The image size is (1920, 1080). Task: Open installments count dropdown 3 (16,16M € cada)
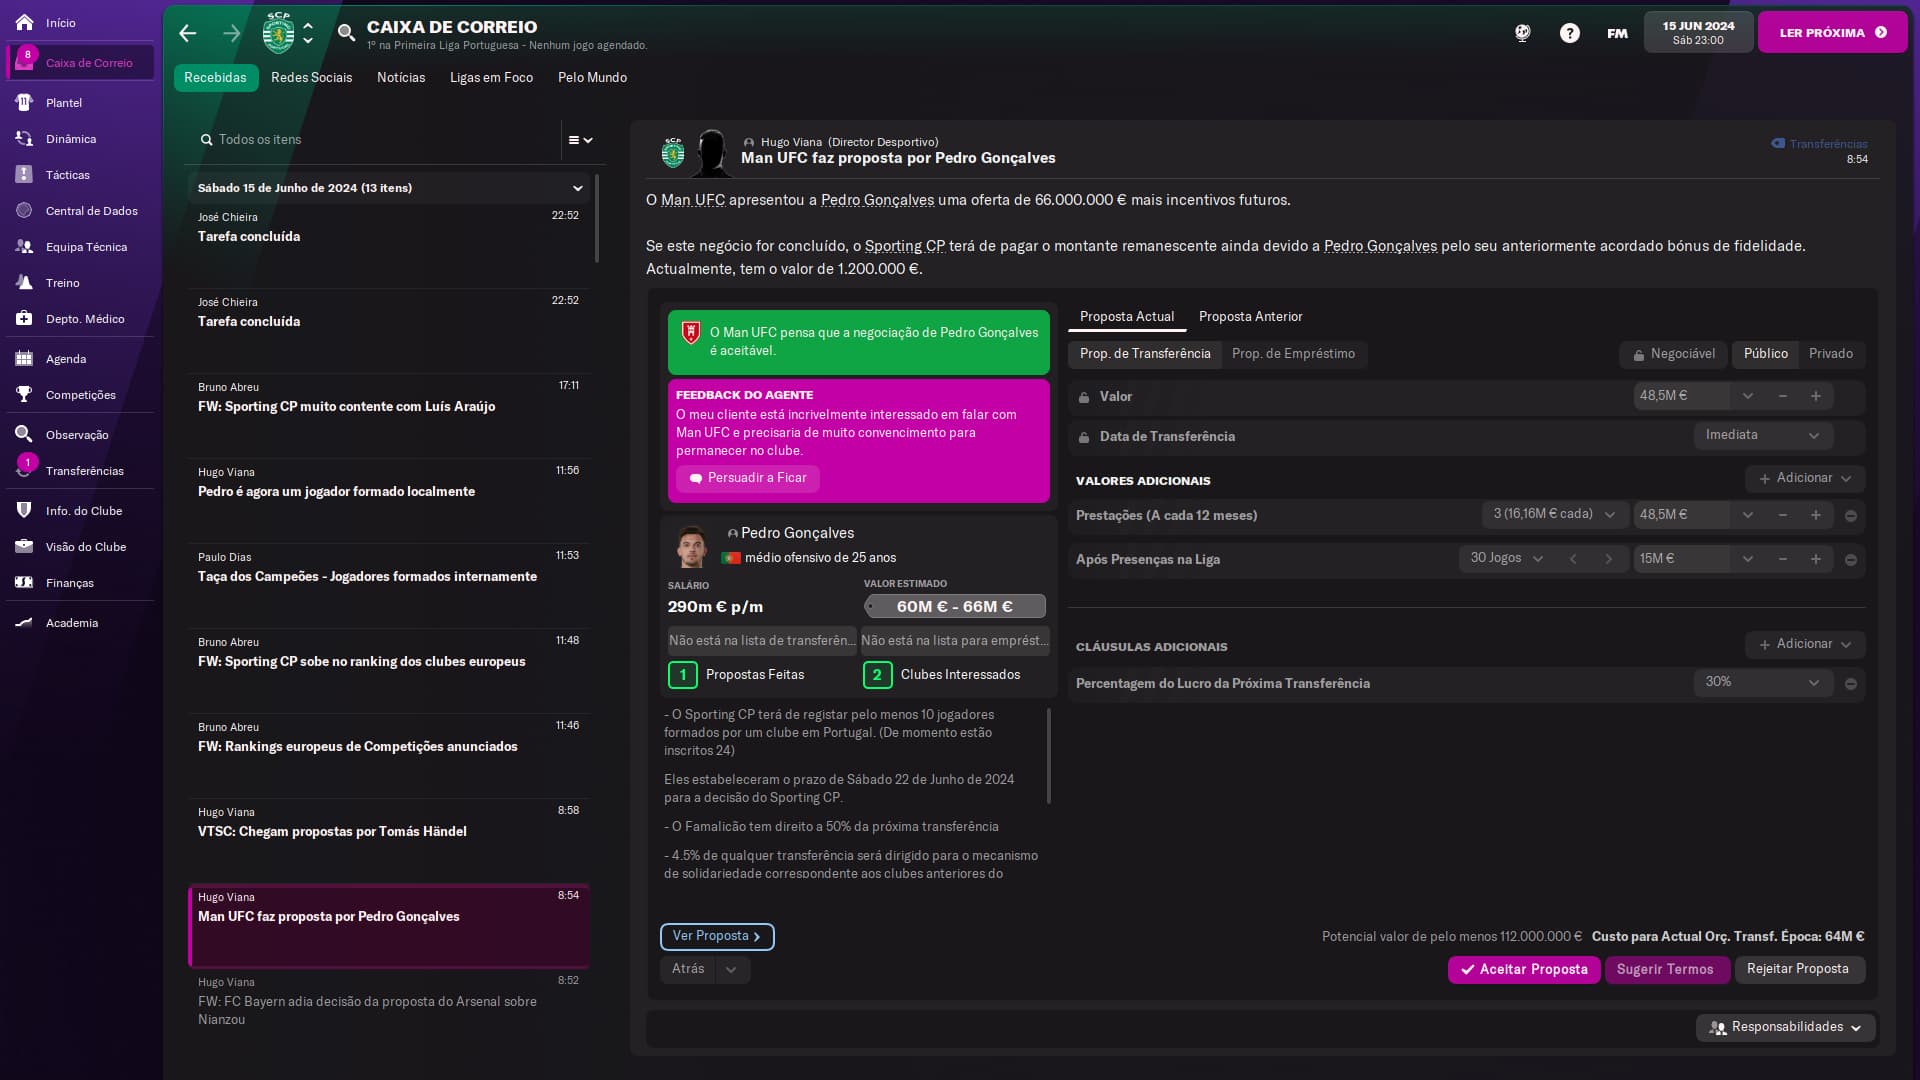point(1554,514)
